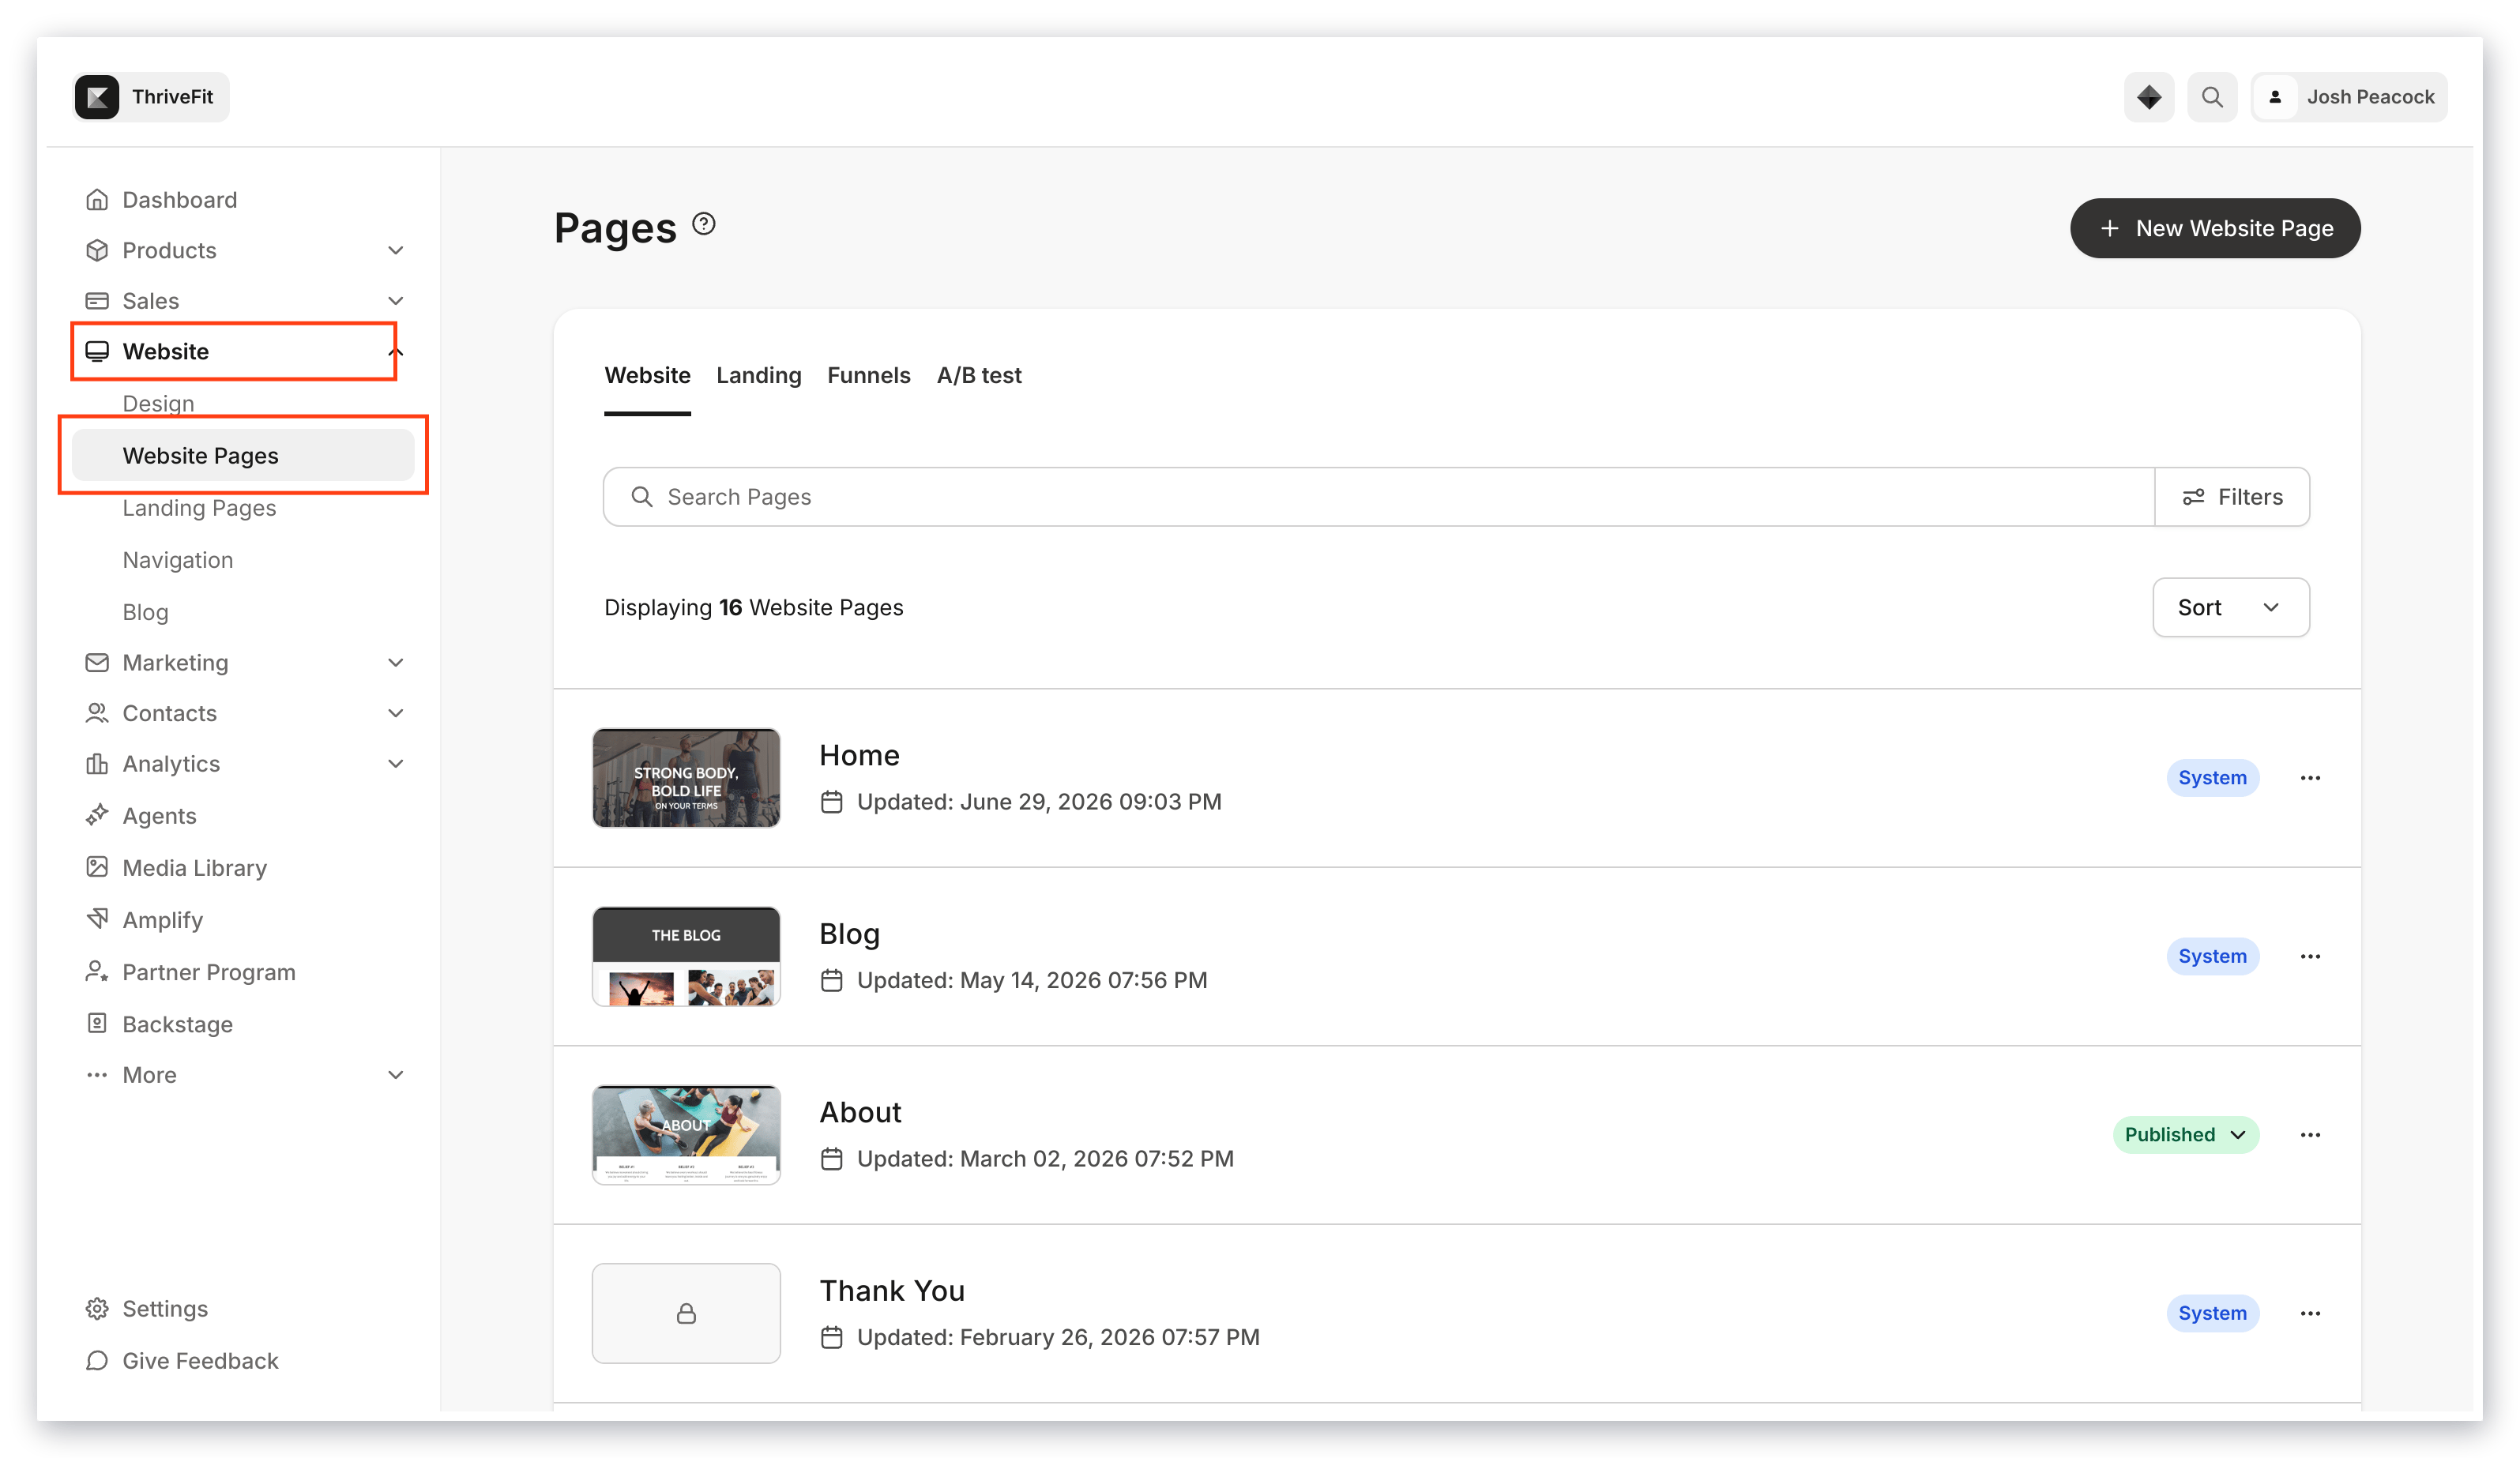2520x1458 pixels.
Task: Open the three-dot menu for Blog page
Action: (2310, 956)
